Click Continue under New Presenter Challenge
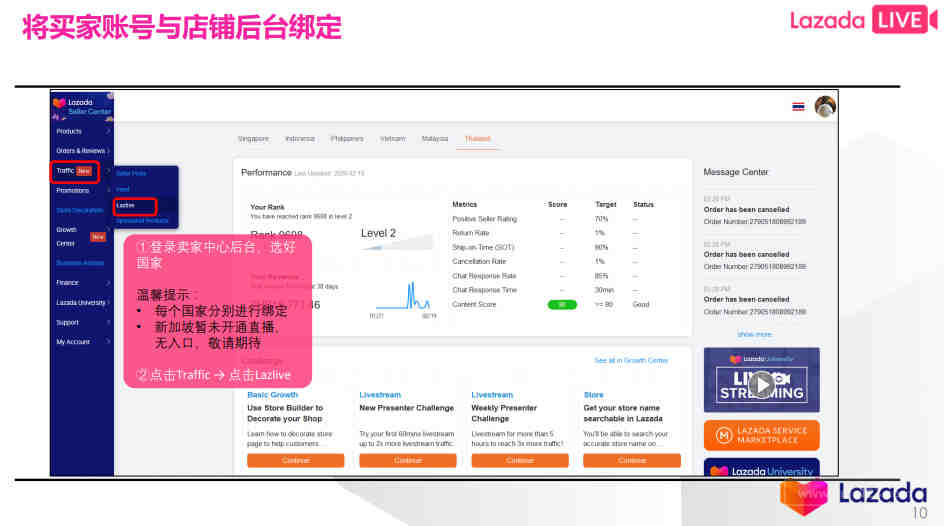The height and width of the screenshot is (526, 944). (408, 460)
